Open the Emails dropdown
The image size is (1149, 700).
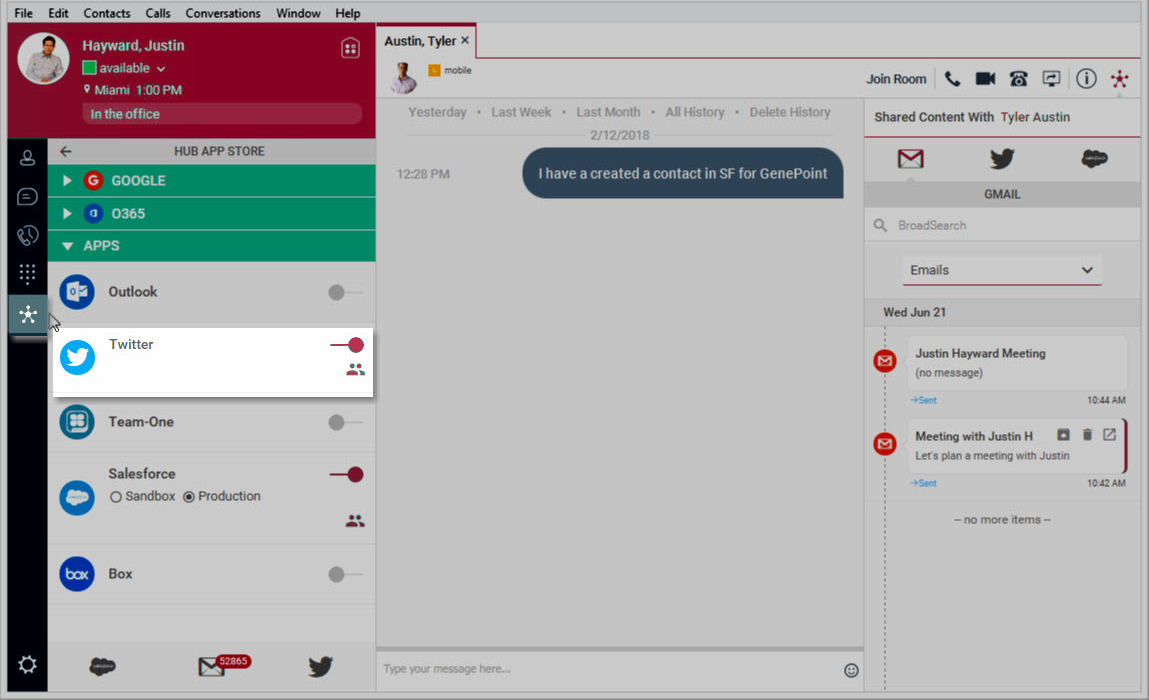(x=1001, y=270)
